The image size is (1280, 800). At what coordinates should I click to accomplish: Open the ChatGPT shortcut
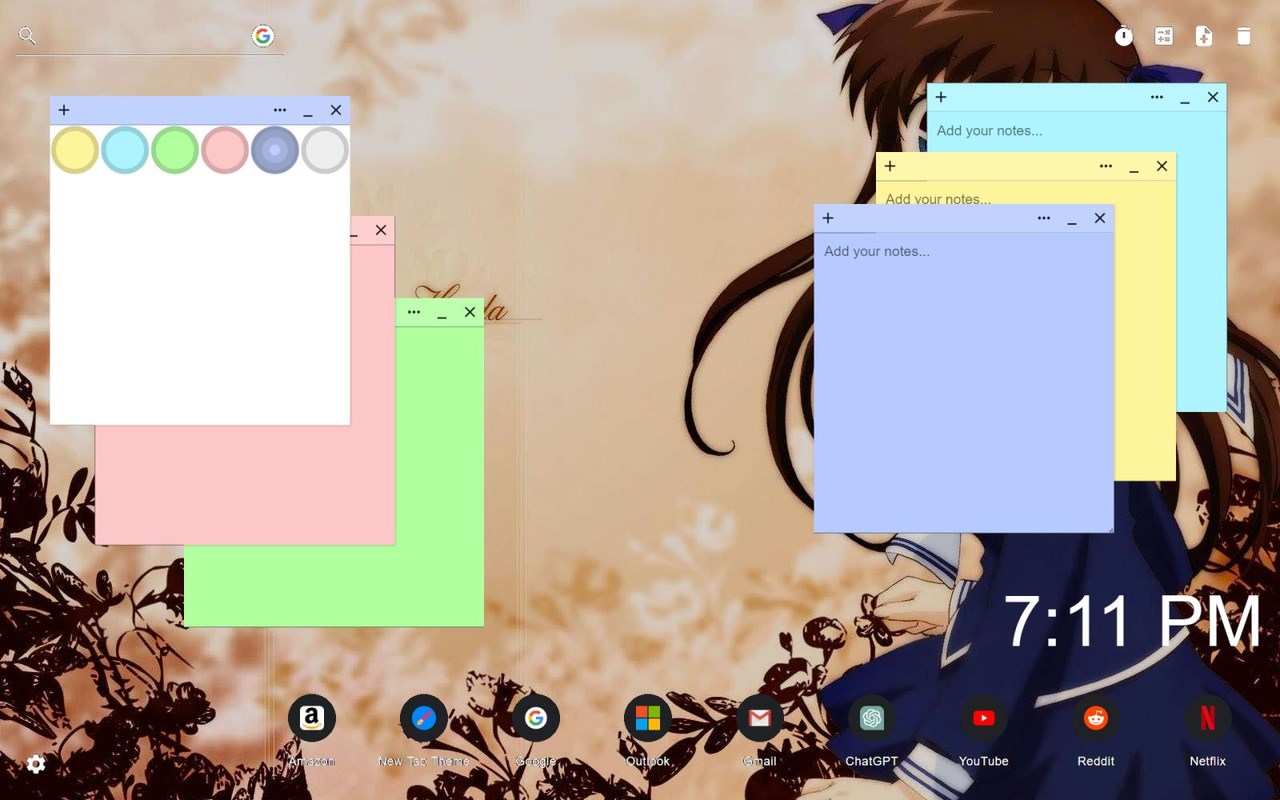point(872,718)
